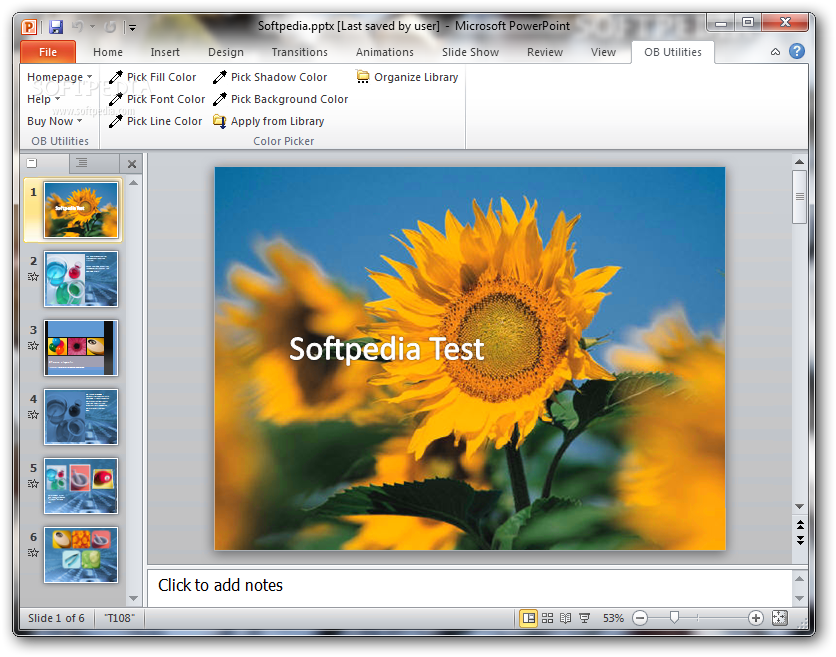Viewport: 836px width, 657px height.
Task: Click zoom in plus button
Action: 755,618
